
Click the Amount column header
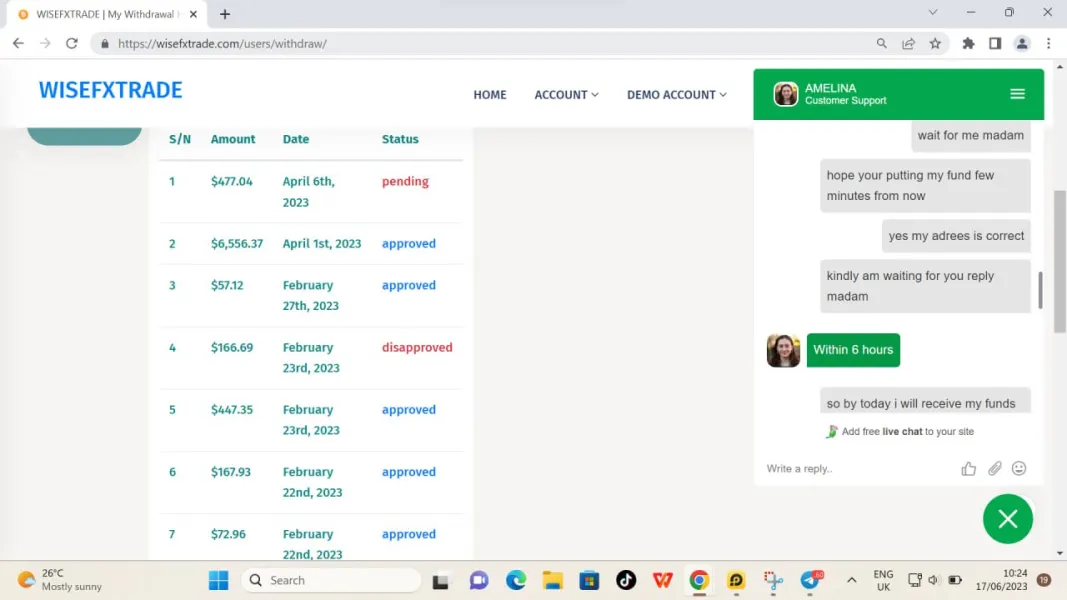[233, 139]
